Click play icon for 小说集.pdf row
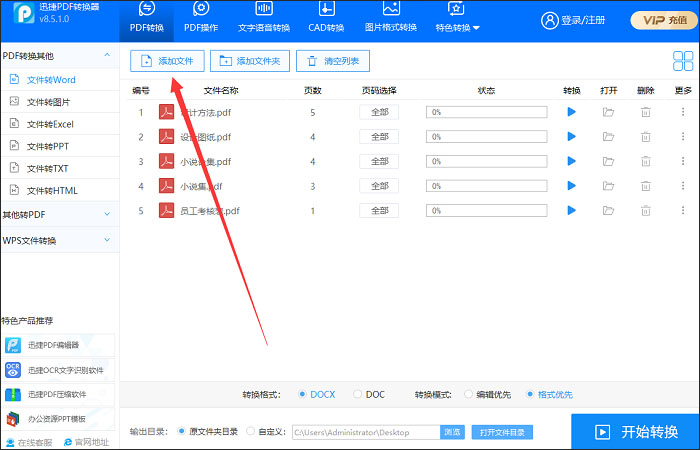The image size is (700, 450). (571, 186)
